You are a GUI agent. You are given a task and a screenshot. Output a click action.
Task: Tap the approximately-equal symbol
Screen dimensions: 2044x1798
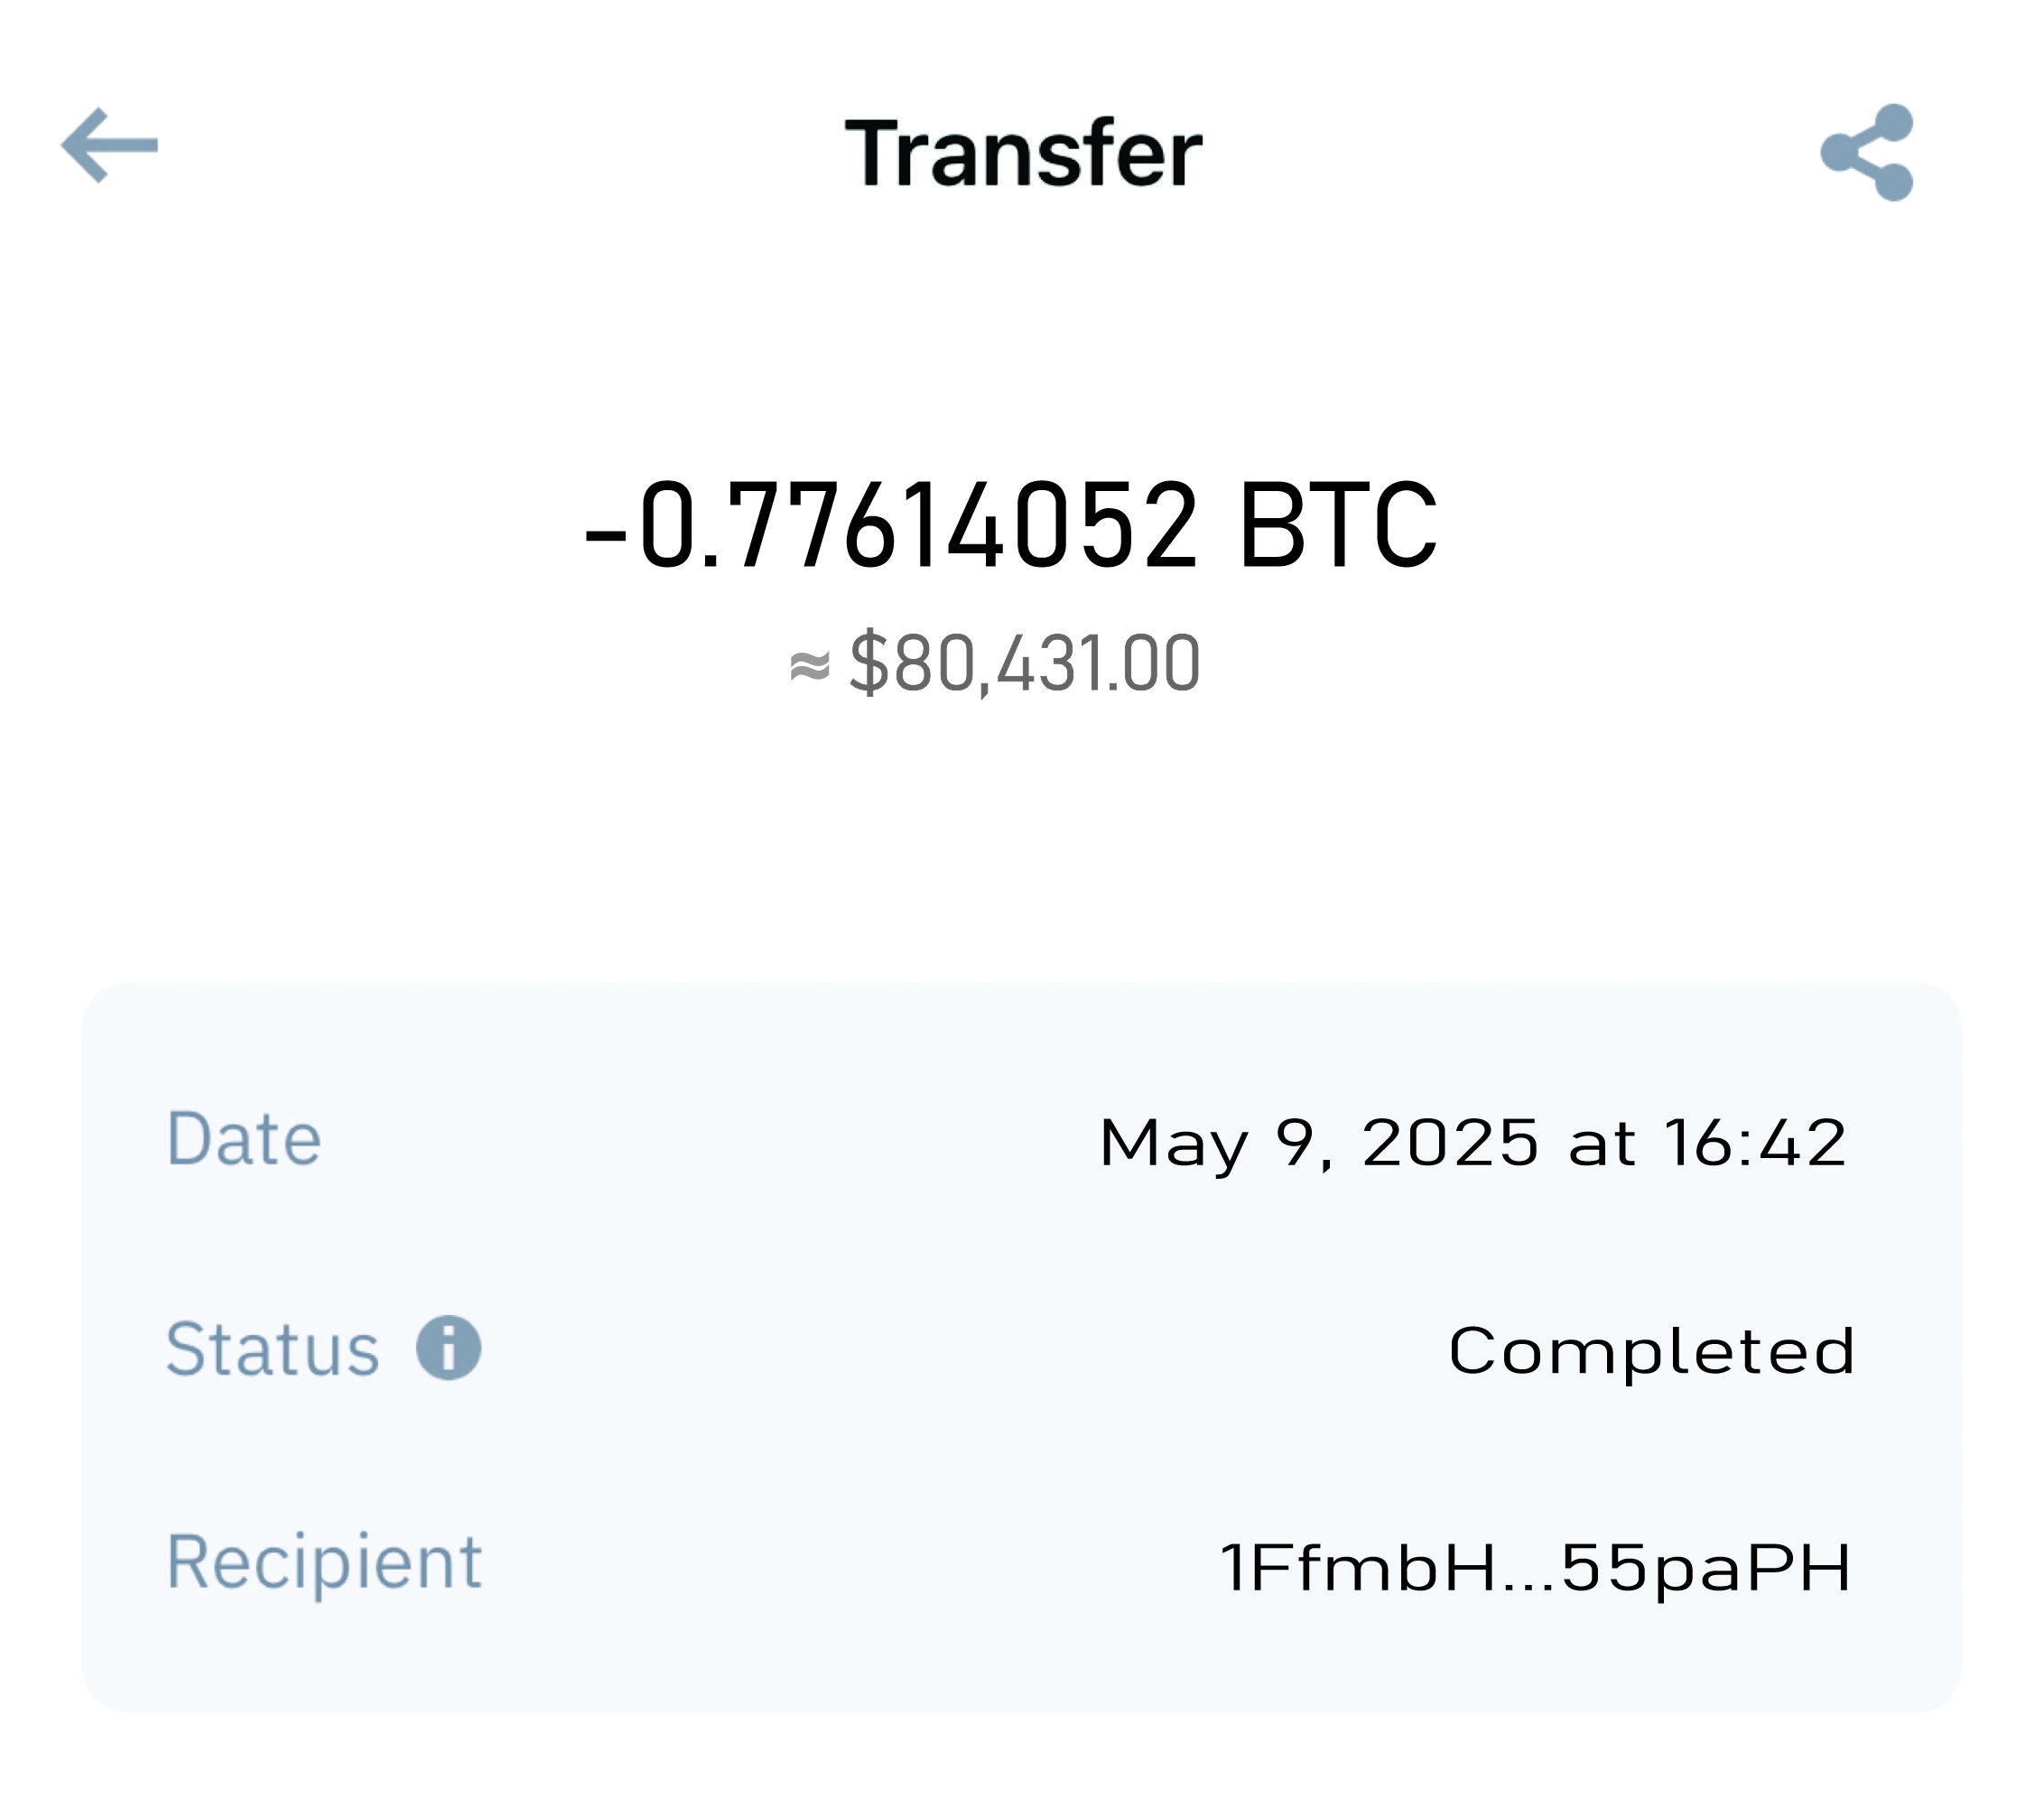(x=809, y=665)
